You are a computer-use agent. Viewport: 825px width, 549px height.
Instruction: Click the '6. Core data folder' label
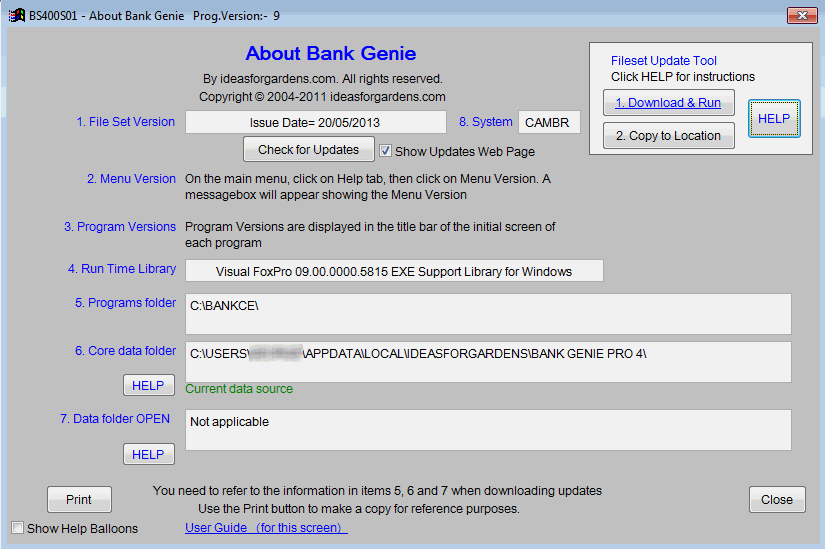click(x=126, y=351)
